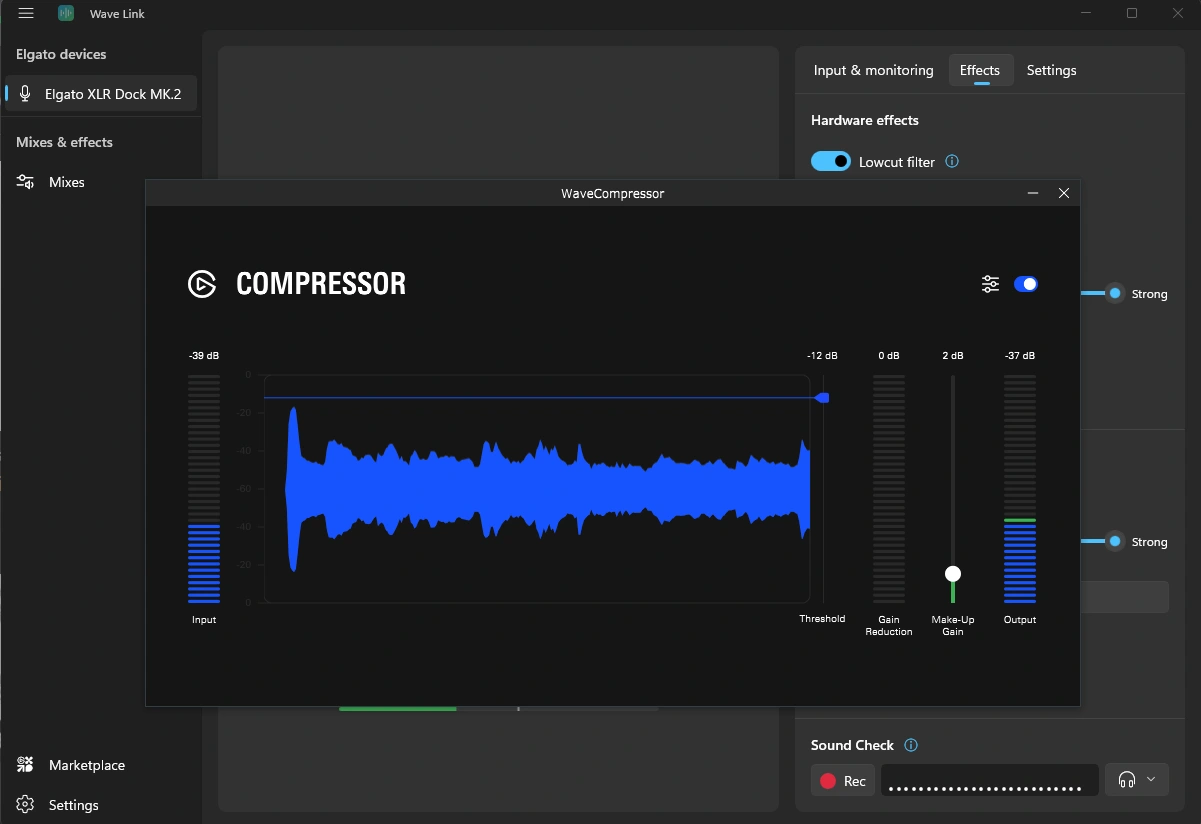The image size is (1201, 824).
Task: Open Marketplace from the sidebar
Action: pos(86,765)
